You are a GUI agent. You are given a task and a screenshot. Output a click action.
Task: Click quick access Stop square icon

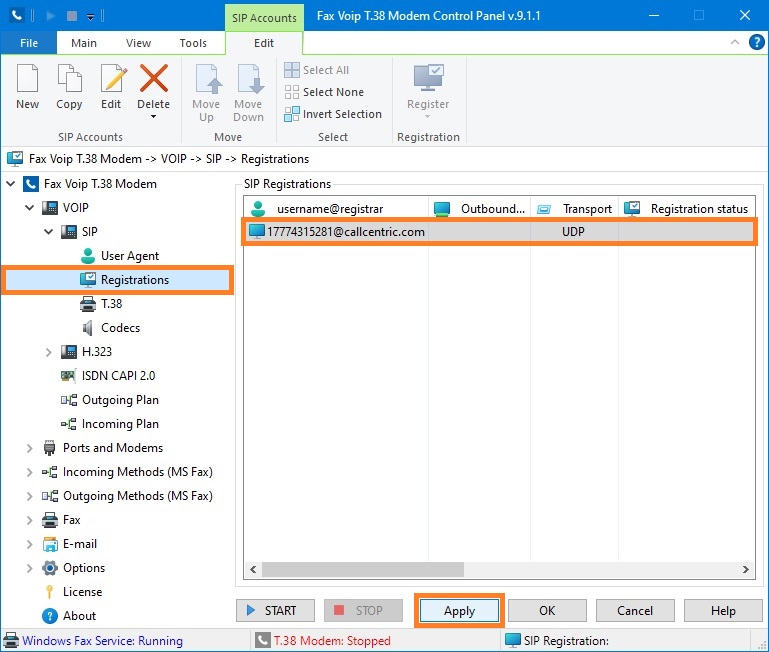72,16
